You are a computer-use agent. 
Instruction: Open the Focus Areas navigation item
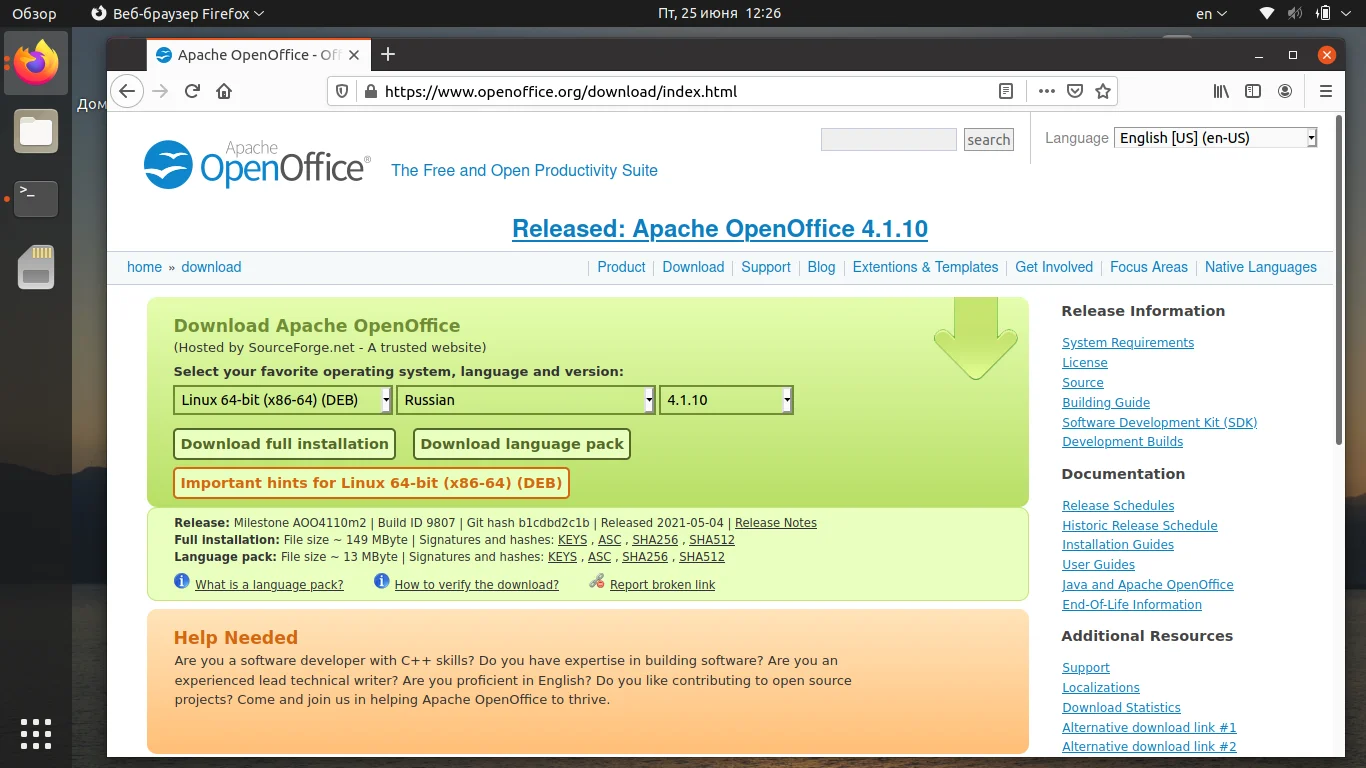[1149, 267]
